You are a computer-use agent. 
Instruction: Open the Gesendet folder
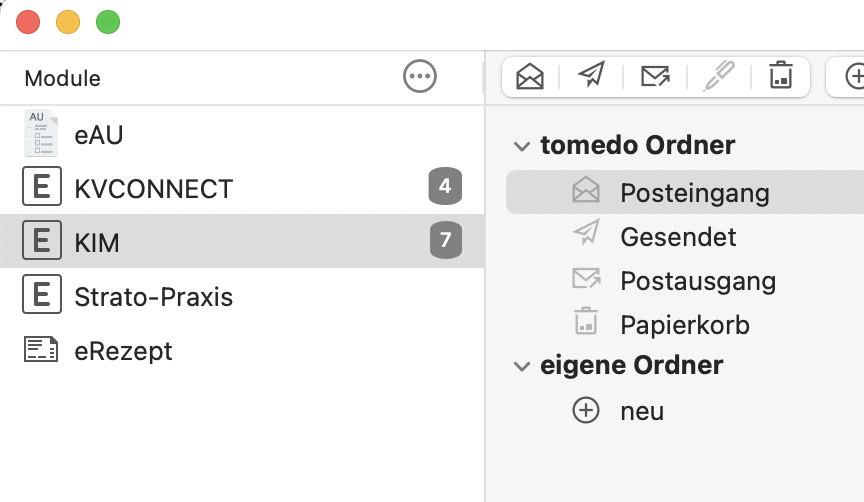[685, 236]
